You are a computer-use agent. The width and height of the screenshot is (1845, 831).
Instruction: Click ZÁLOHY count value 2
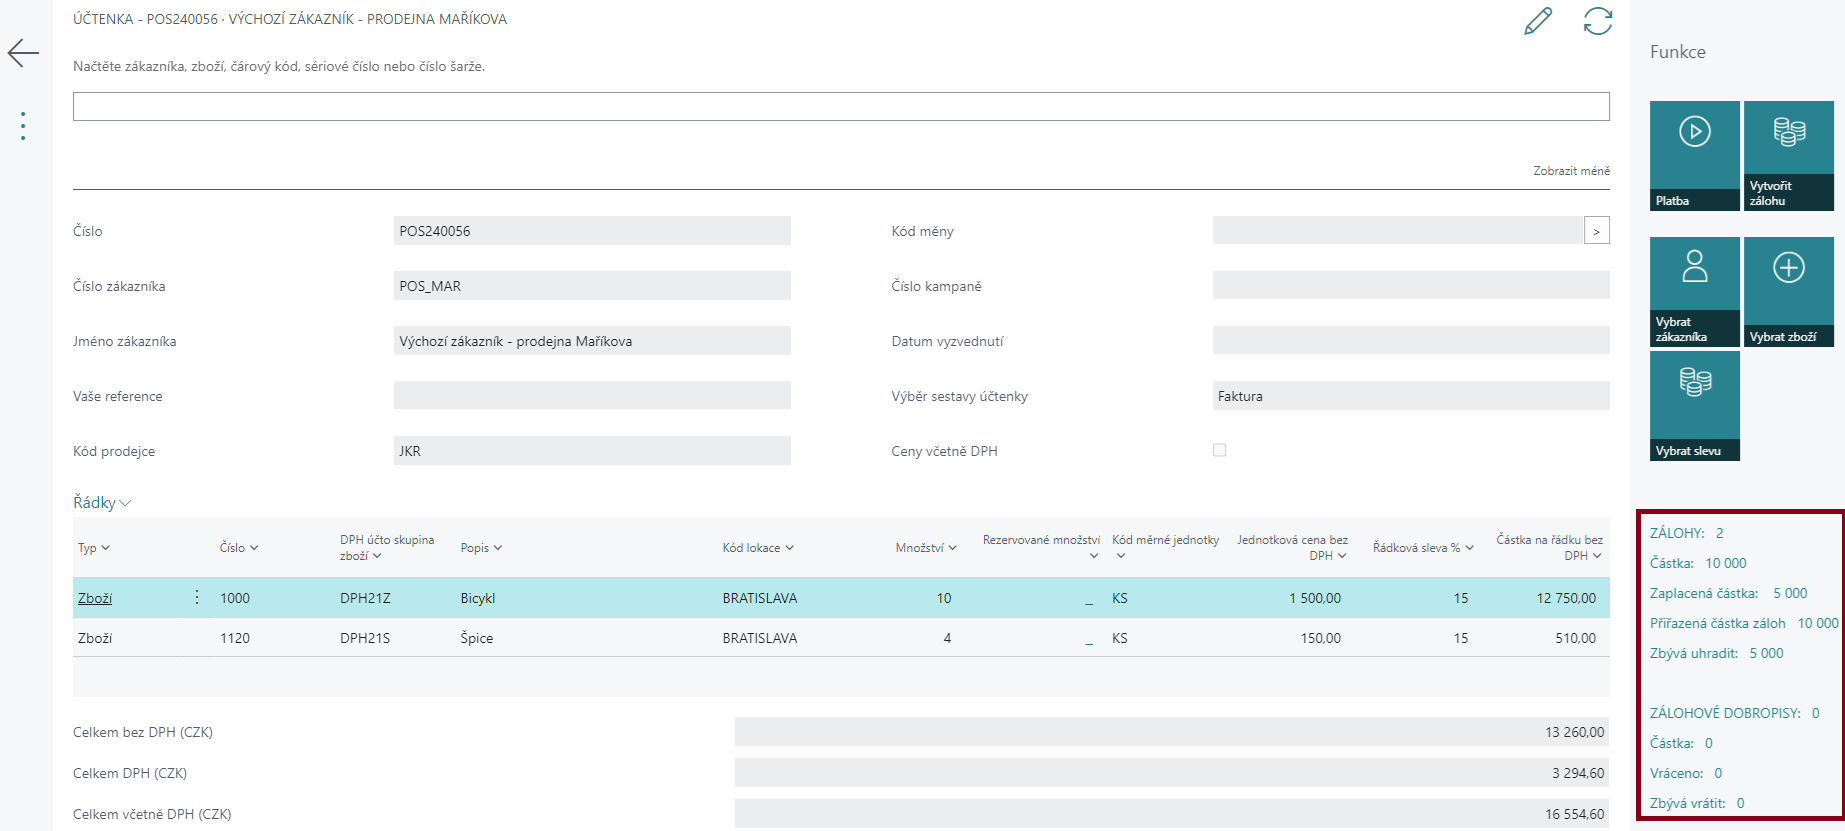[x=1720, y=533]
